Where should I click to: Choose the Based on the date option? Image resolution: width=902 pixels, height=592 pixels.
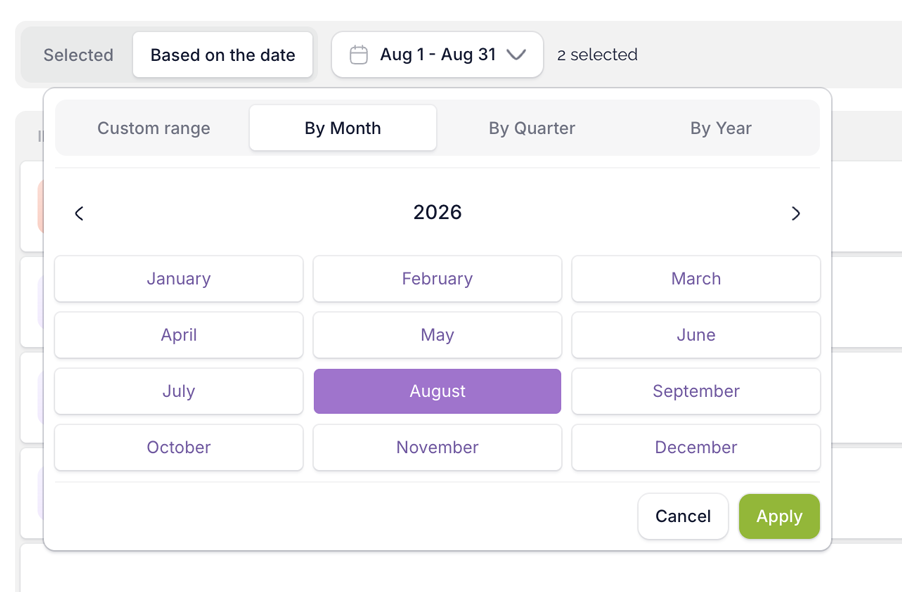pyautogui.click(x=223, y=55)
